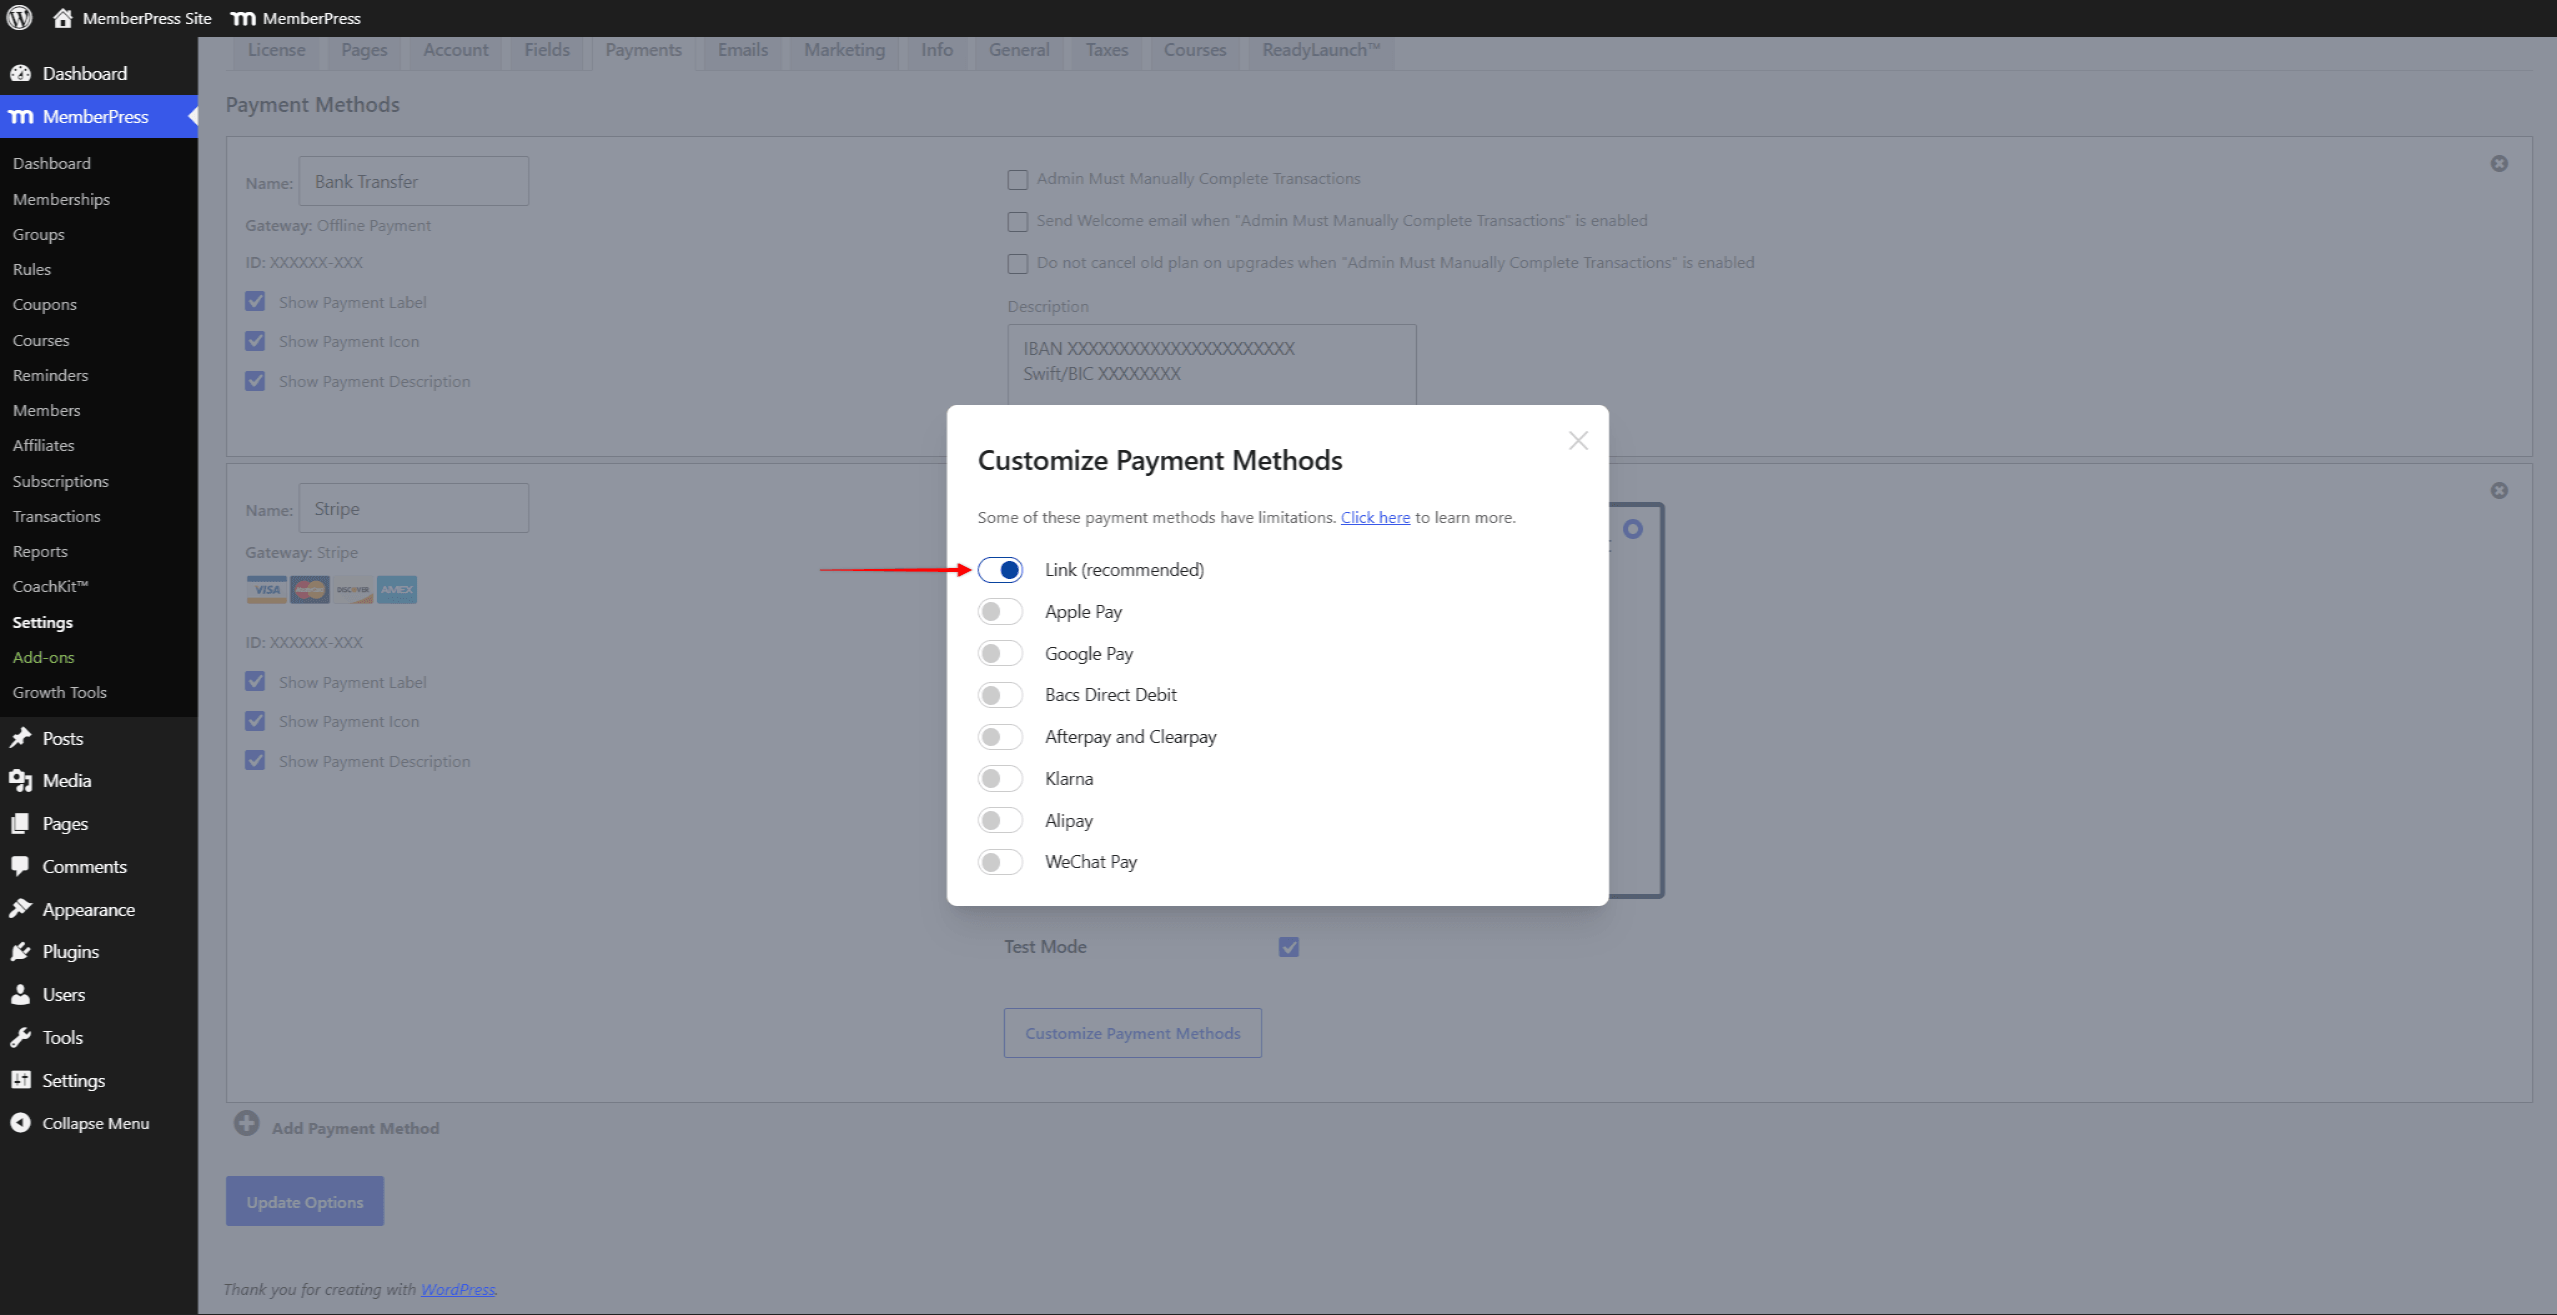2557x1315 pixels.
Task: Click the Amex card icon
Action: [397, 590]
